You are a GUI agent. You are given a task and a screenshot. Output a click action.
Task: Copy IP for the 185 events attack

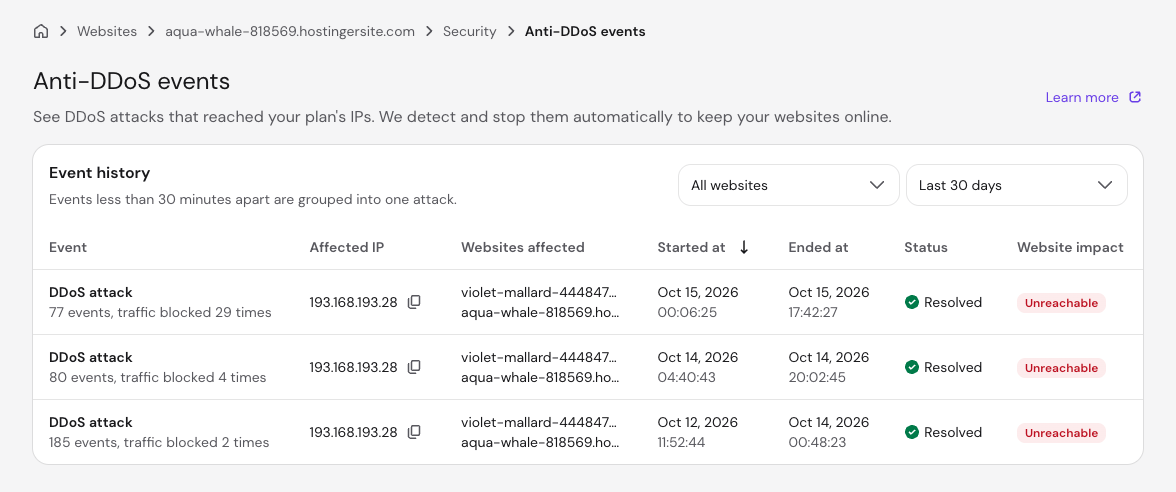[414, 432]
